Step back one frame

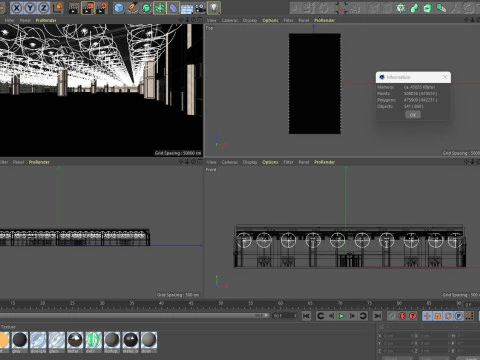click(x=331, y=316)
